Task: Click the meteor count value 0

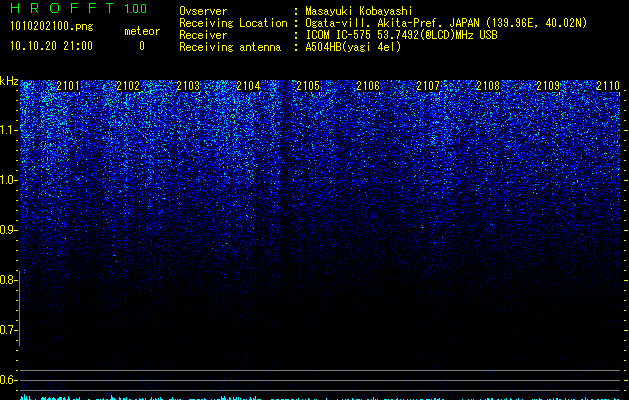Action: (x=142, y=46)
